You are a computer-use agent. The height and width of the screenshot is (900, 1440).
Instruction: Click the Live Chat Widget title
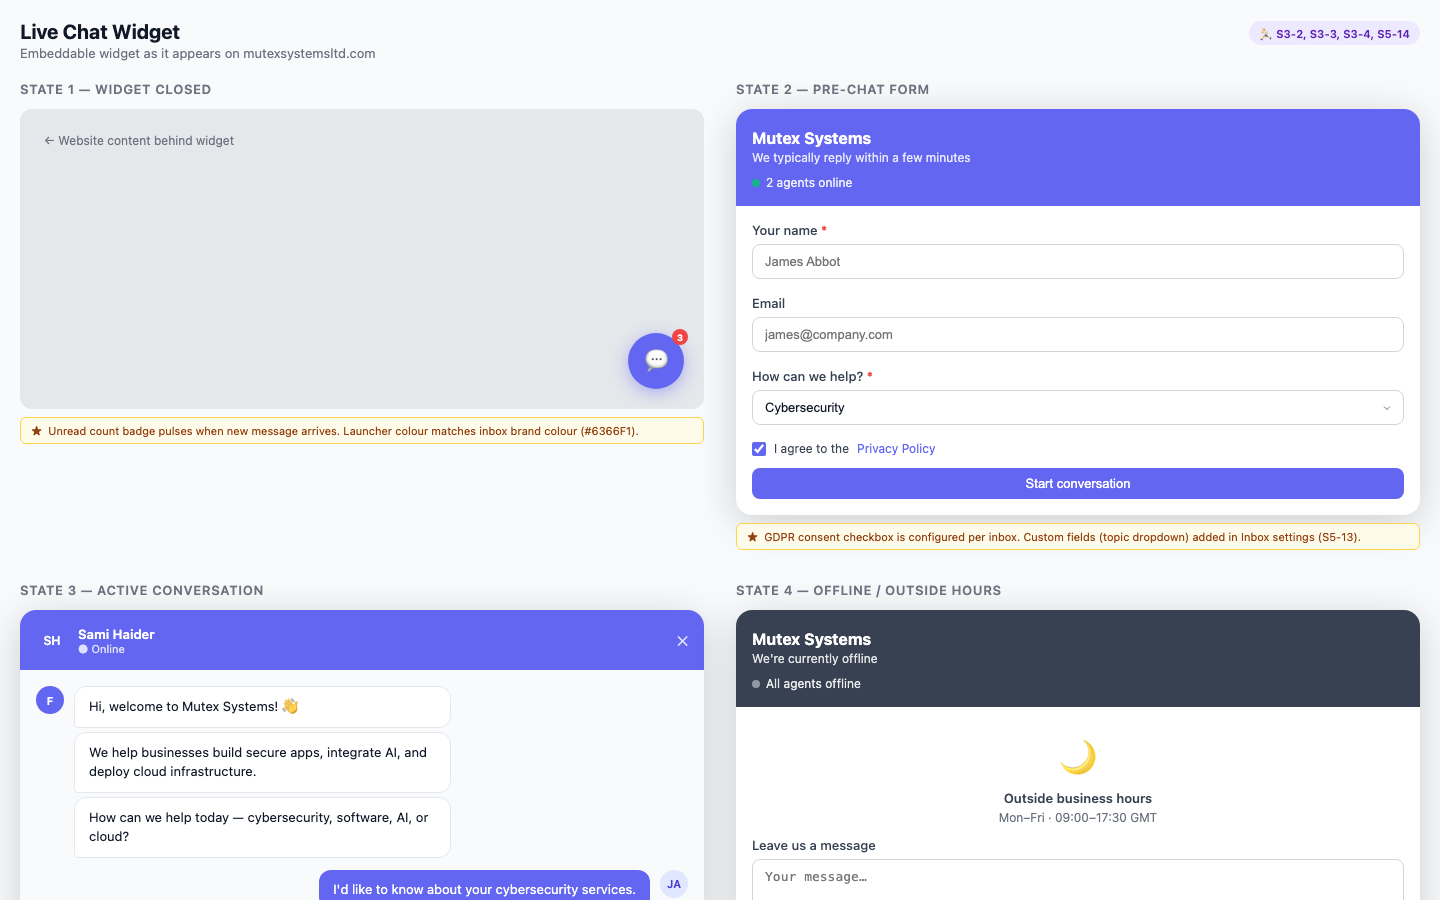coord(100,32)
